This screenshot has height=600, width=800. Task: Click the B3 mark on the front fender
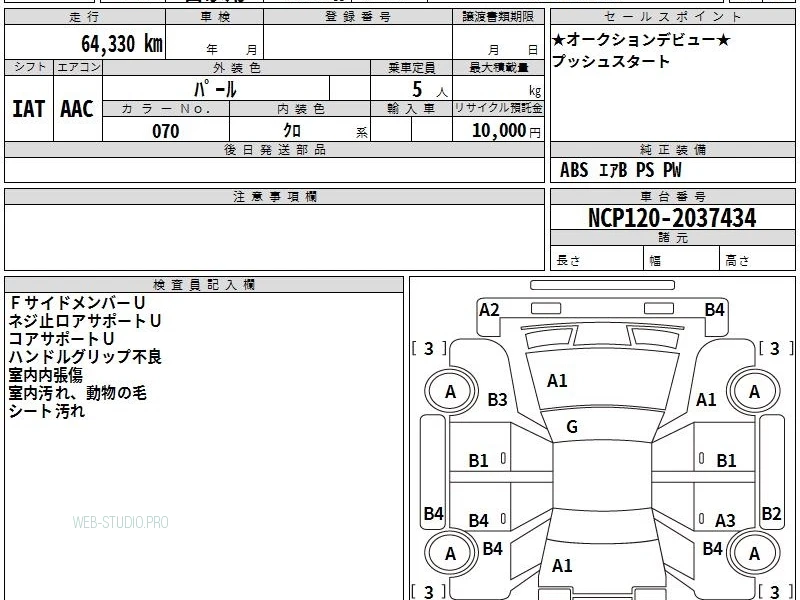497,399
